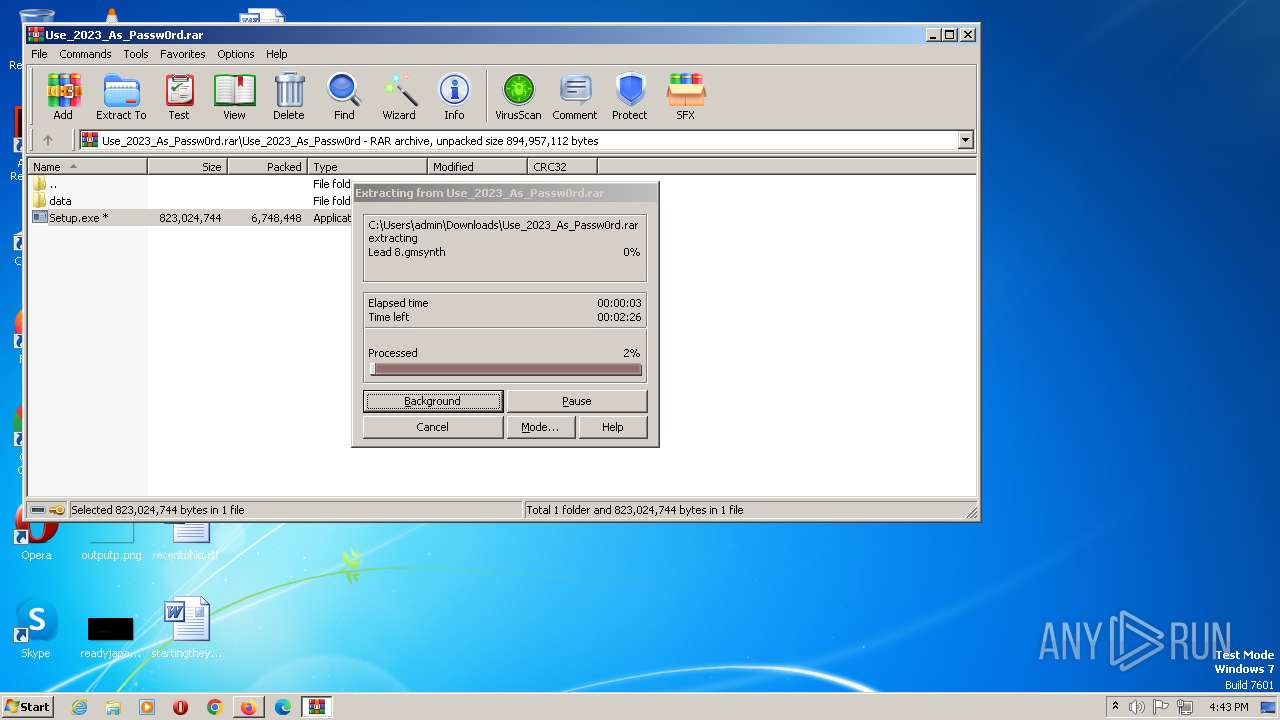
Task: Sort by Modified column header
Action: [478, 167]
